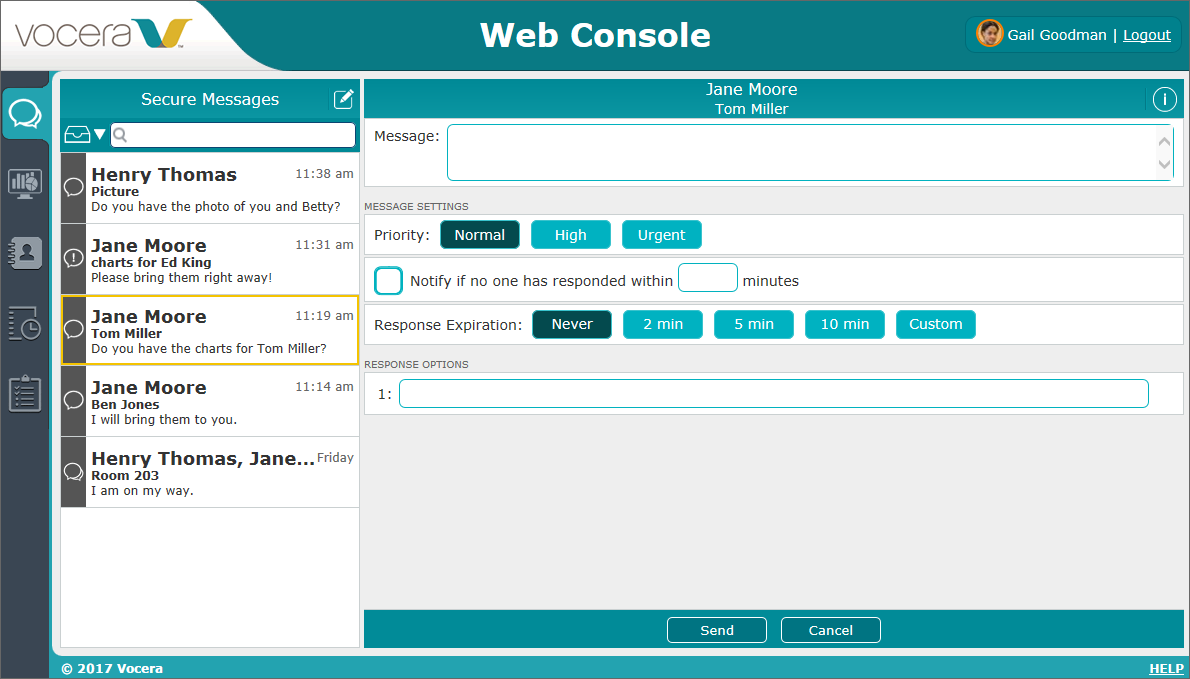Viewport: 1190px width, 679px height.
Task: Click the message box scroll up arrow
Action: point(1164,141)
